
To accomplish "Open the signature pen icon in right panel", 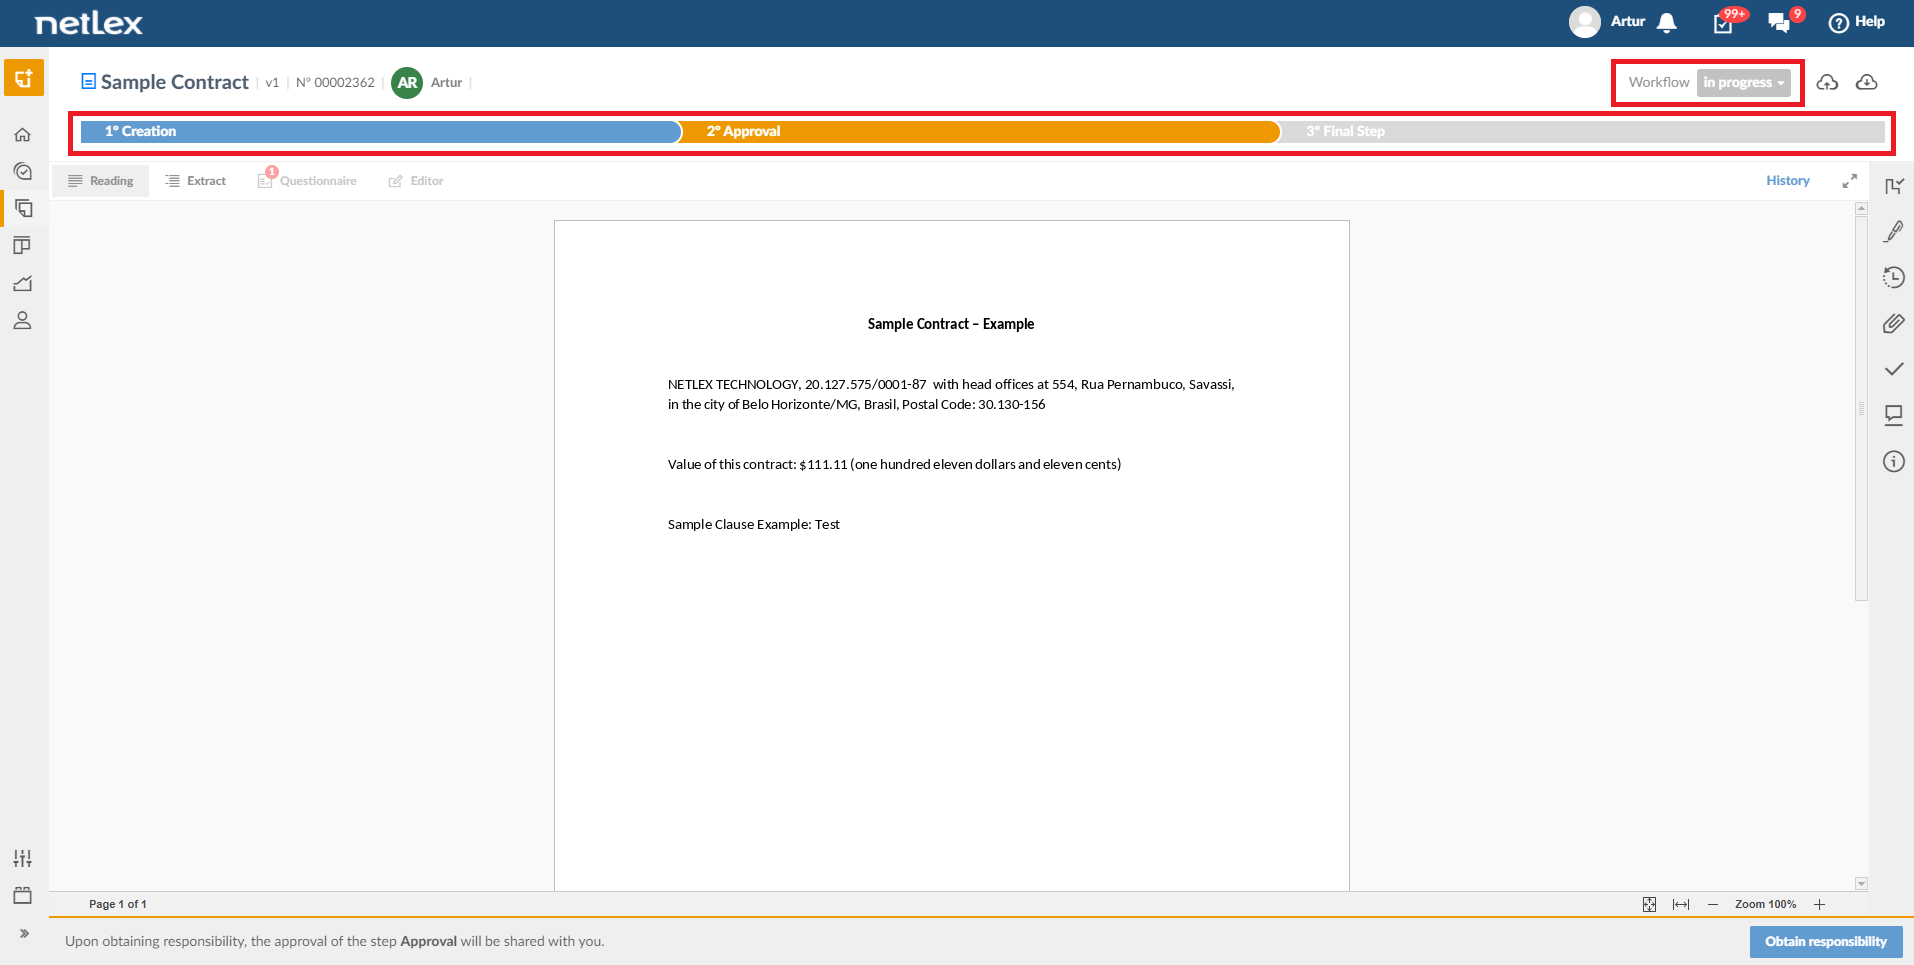I will tap(1894, 232).
